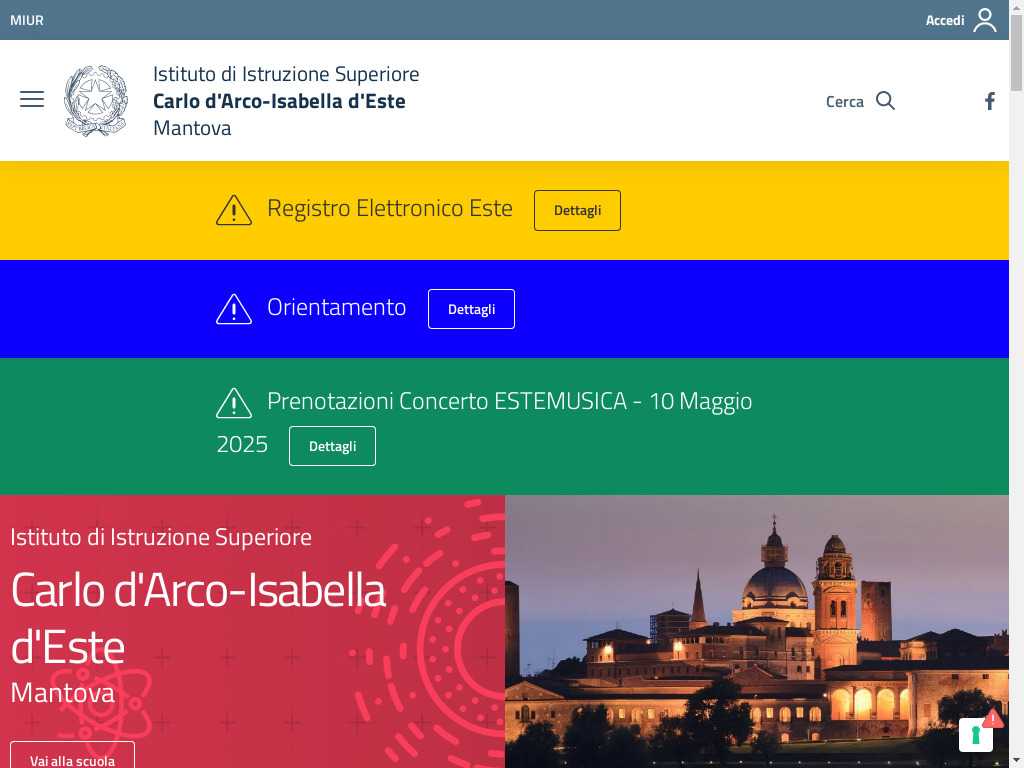Click the Italian Republic emblem logo

click(96, 101)
